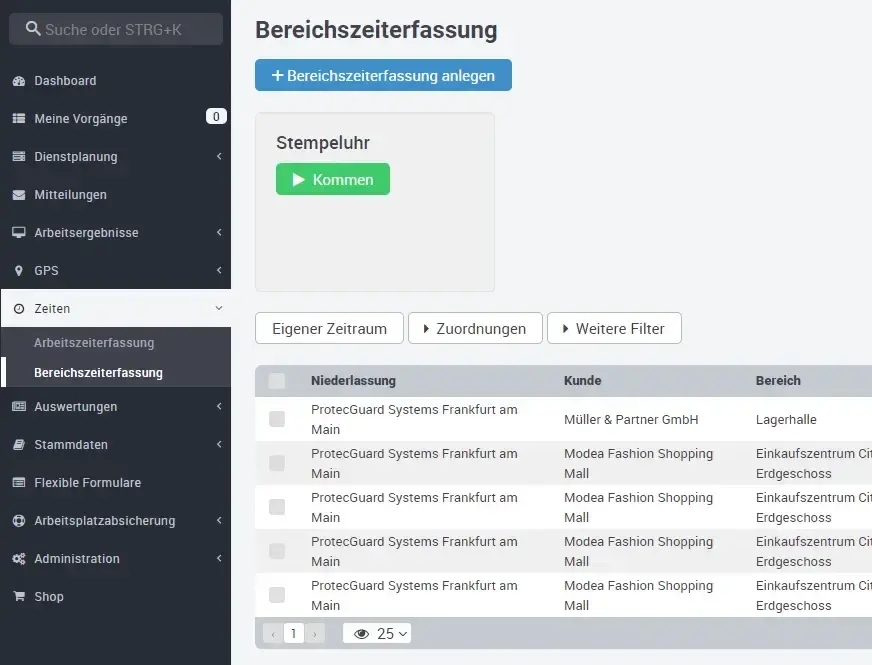Click the GPS location pin icon
The image size is (872, 665).
click(x=18, y=271)
